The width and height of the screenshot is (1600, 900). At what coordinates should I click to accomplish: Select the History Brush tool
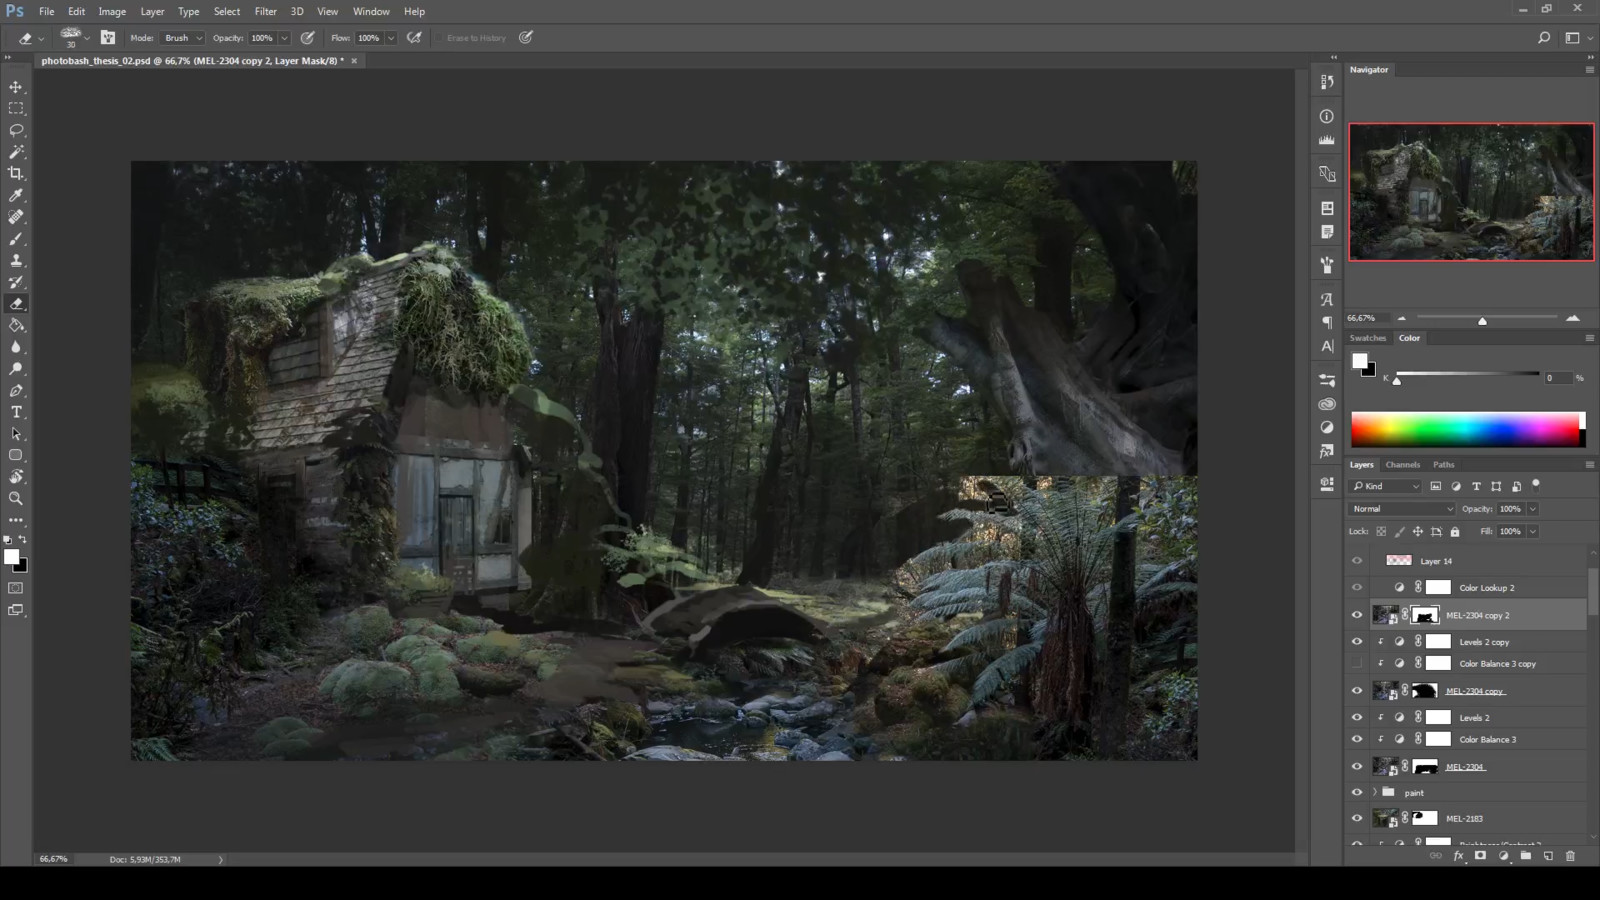point(16,282)
